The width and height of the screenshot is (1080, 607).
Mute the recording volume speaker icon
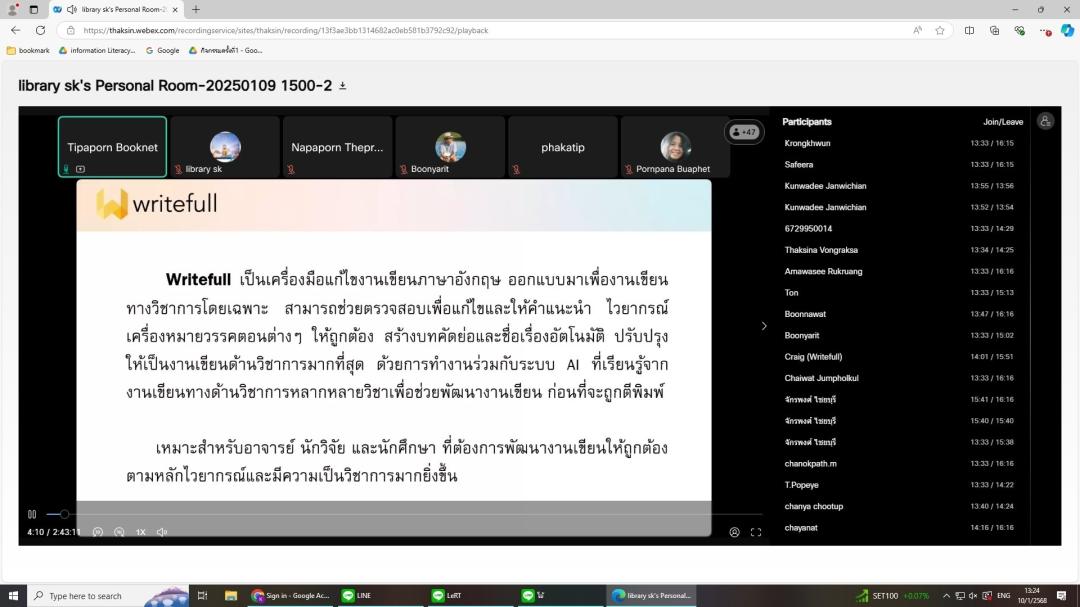(x=162, y=532)
